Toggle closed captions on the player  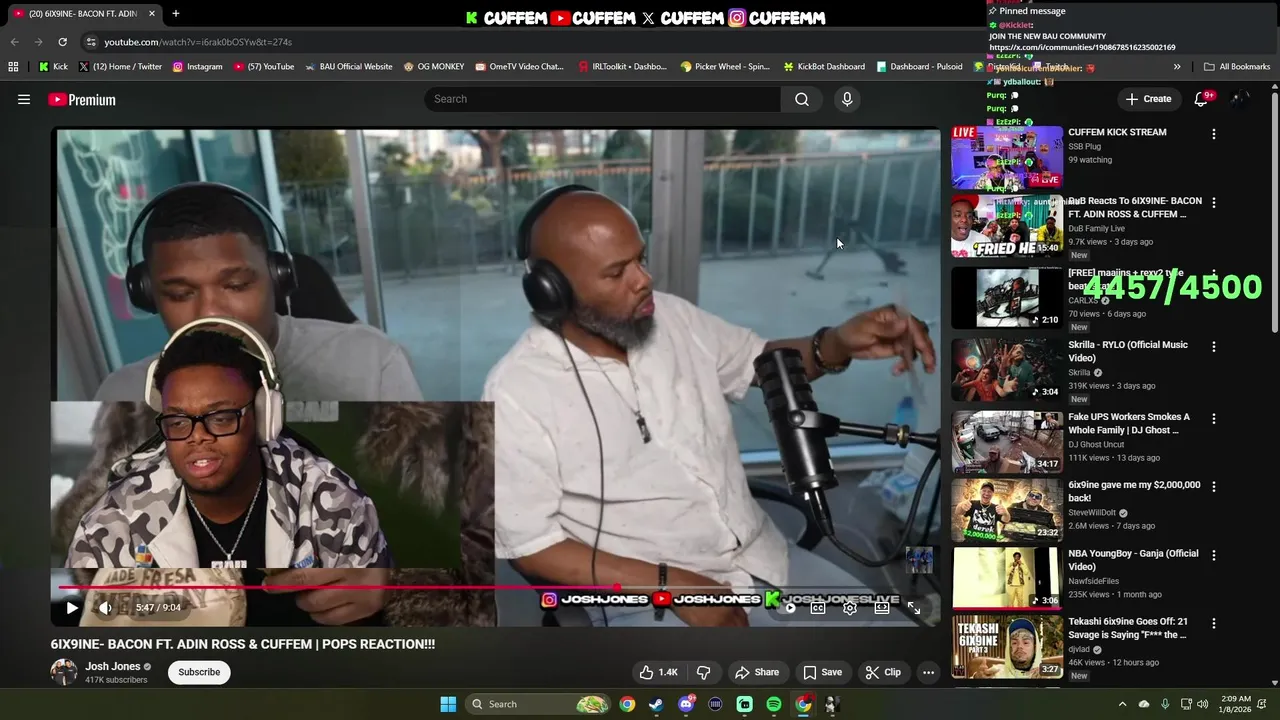tap(818, 607)
